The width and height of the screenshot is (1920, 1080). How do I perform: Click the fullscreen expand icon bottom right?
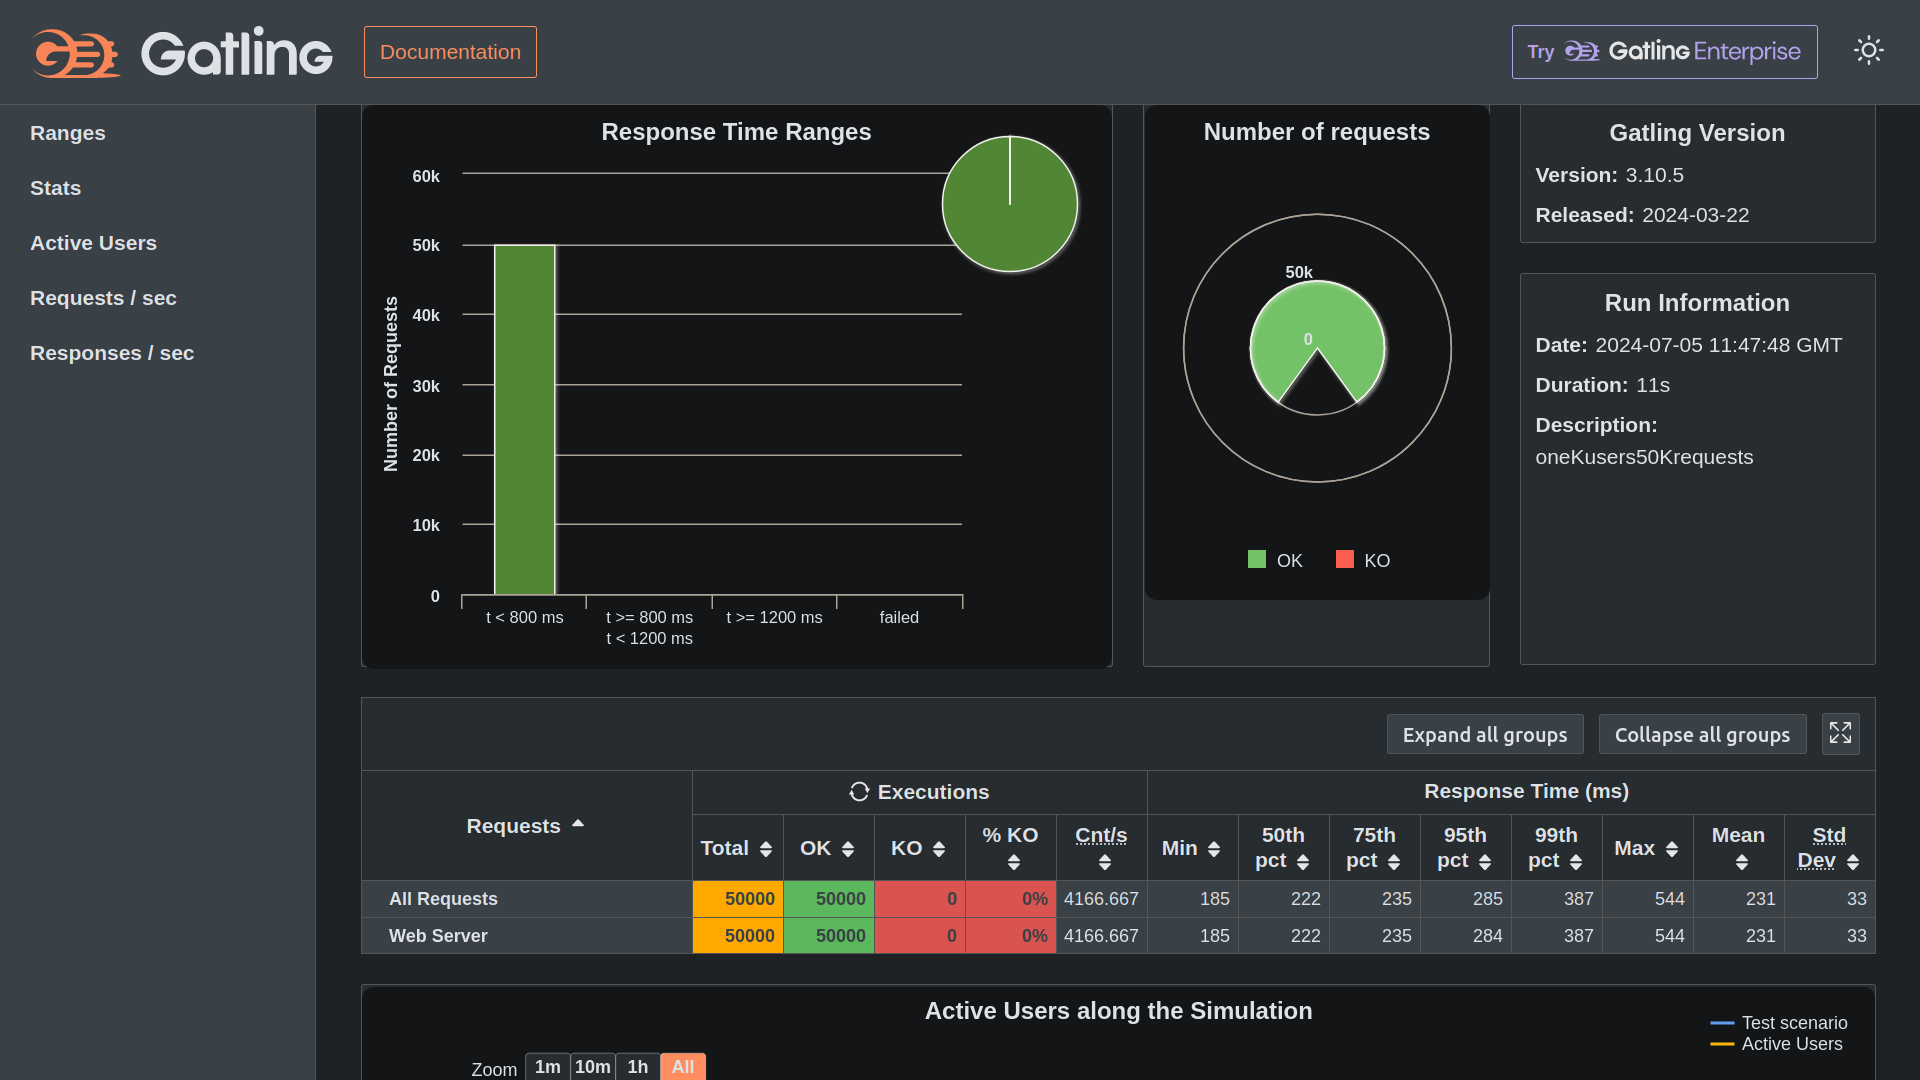1841,733
